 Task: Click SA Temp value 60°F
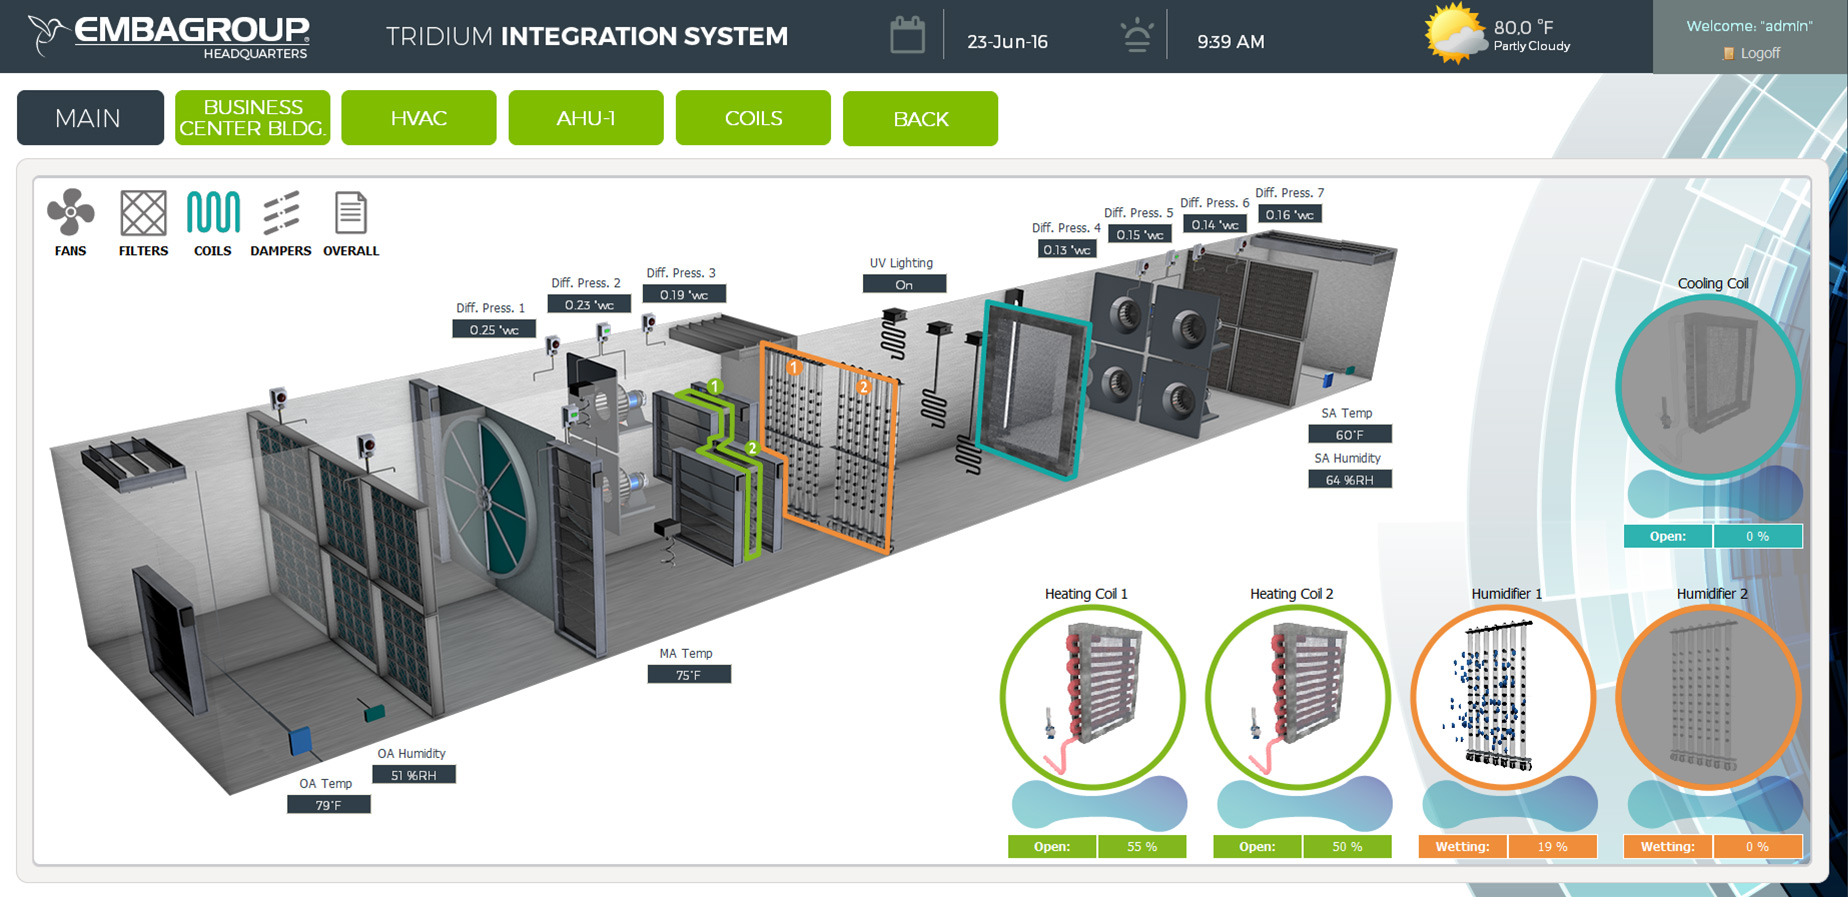tap(1350, 434)
